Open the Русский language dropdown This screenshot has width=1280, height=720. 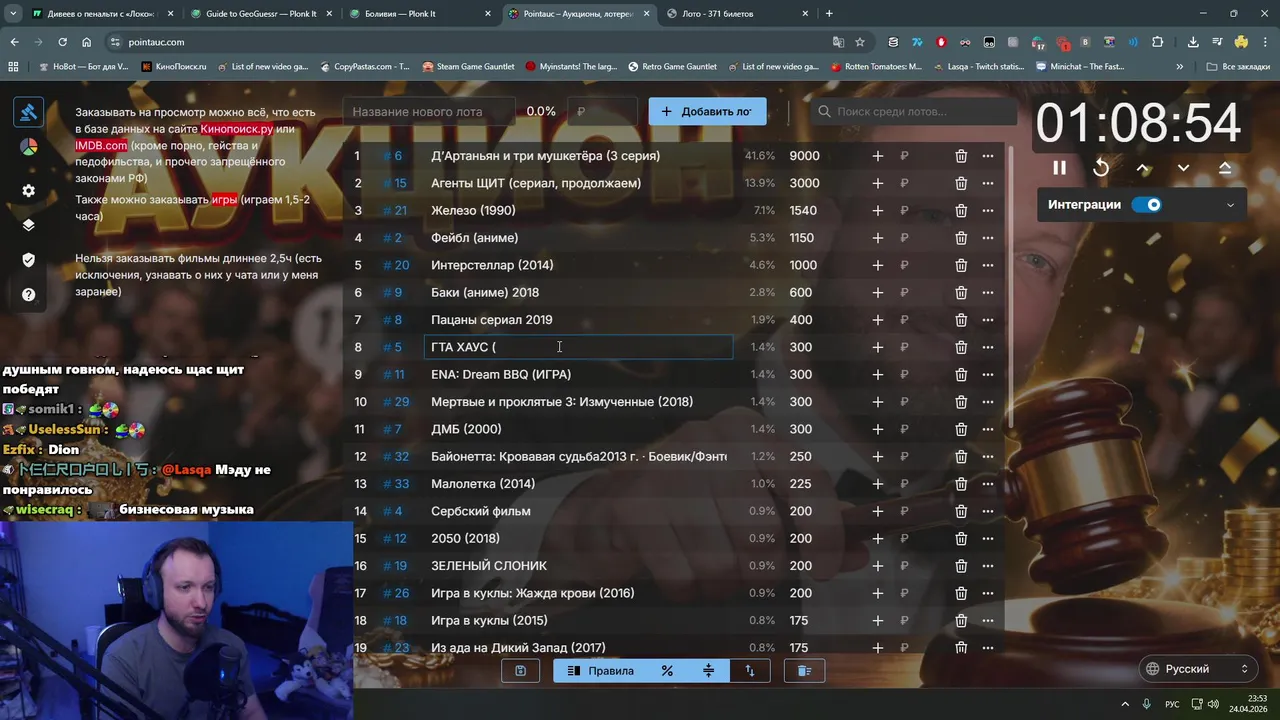pos(1198,669)
